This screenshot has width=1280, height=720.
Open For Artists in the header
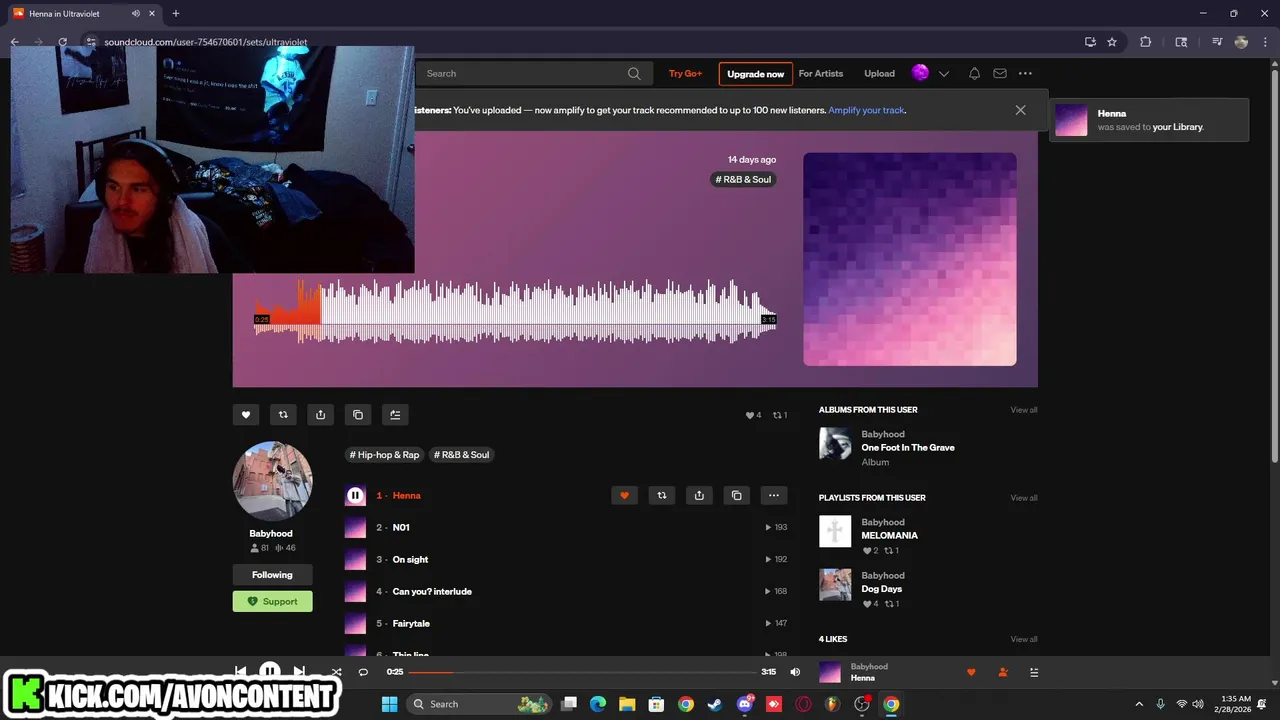(821, 73)
